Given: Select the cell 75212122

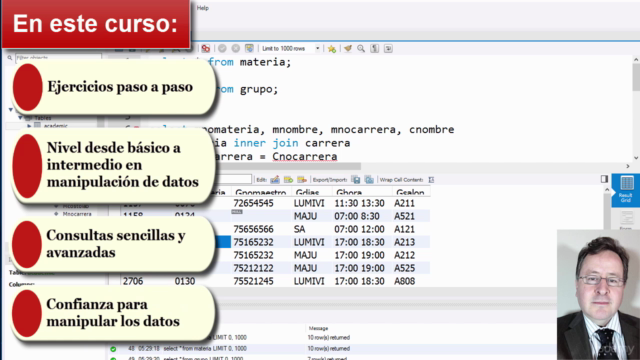Looking at the screenshot, I should pos(253,268).
